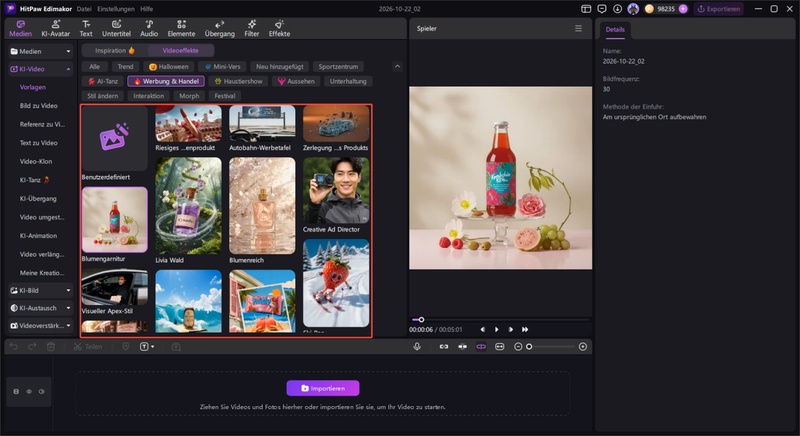Open the downloads icon in title bar

(x=617, y=9)
